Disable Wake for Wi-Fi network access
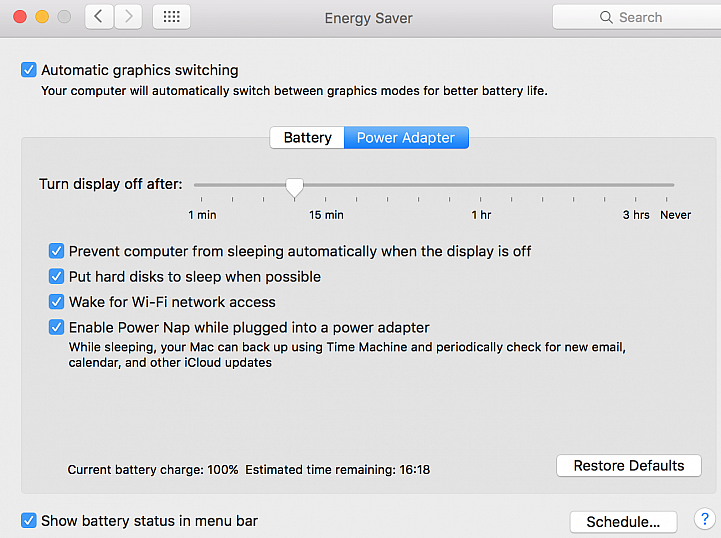Image resolution: width=721 pixels, height=538 pixels. point(56,302)
